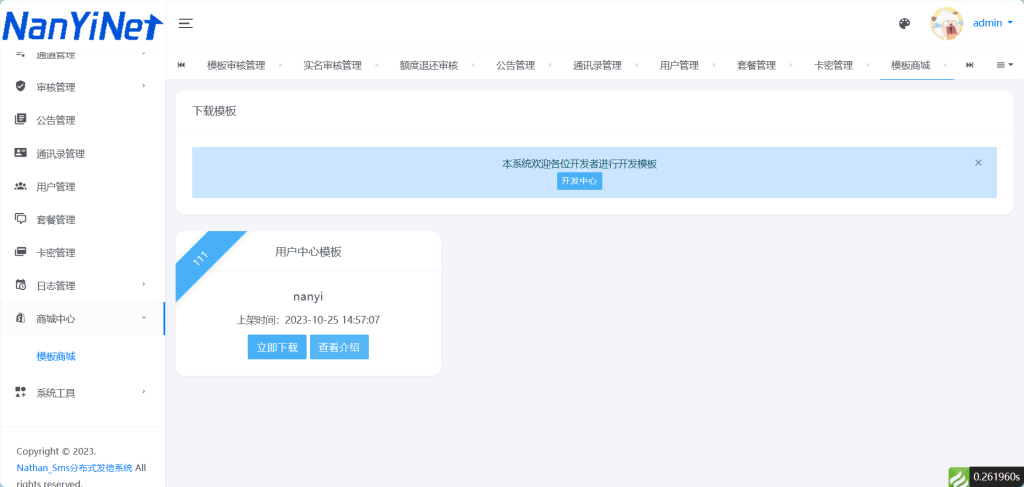The height and width of the screenshot is (487, 1024).
Task: Switch to the 模板审核管理 tab
Action: pyautogui.click(x=236, y=65)
